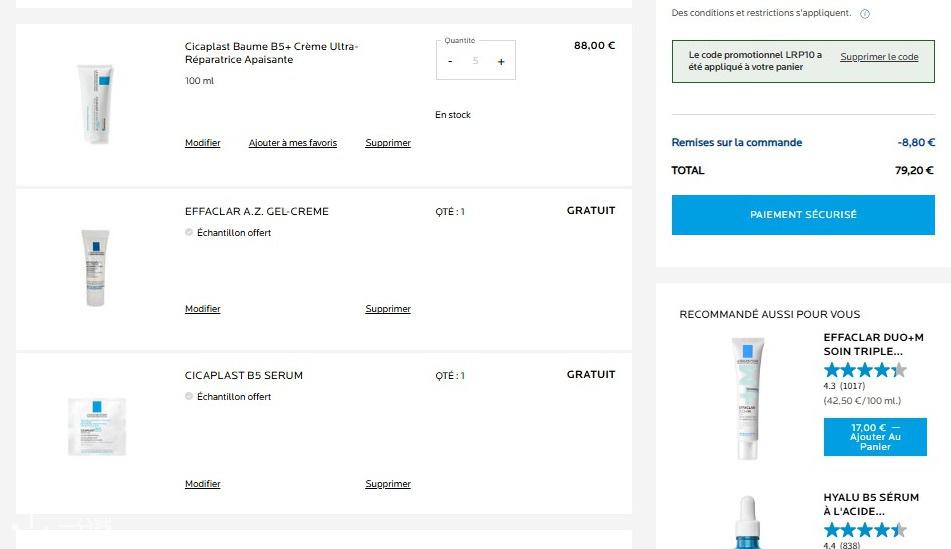Screen dimensions: 951x549
Task: Click QTÉ : 1 for Cicaplast B5 Serum
Action: coord(450,376)
